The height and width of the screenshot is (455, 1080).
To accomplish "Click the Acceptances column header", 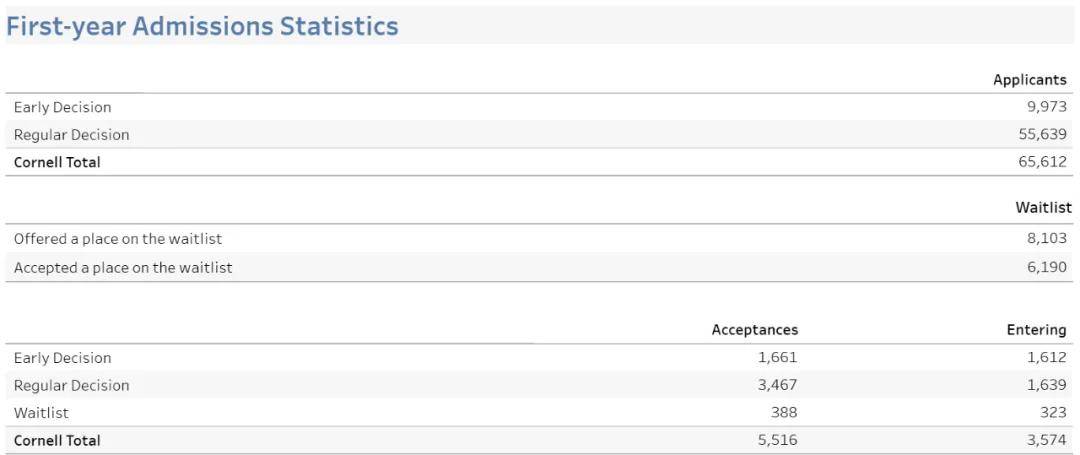I will (754, 329).
